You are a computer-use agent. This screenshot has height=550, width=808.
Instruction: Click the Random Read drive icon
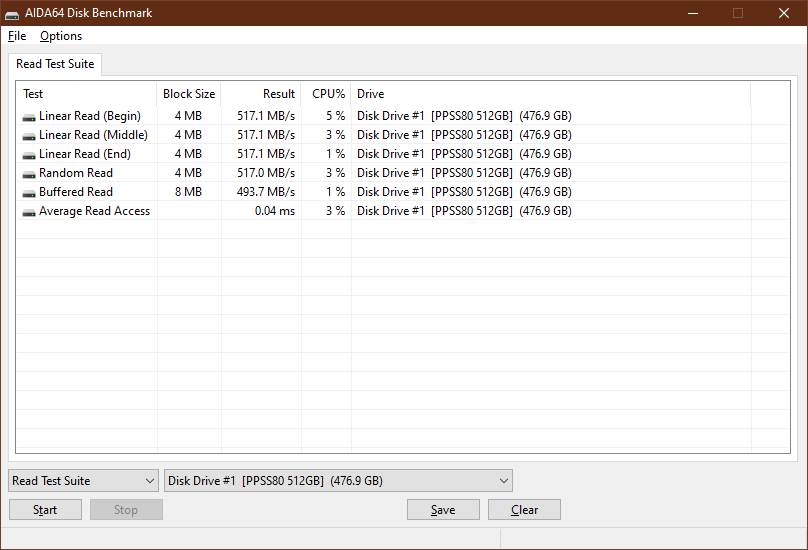click(x=29, y=175)
